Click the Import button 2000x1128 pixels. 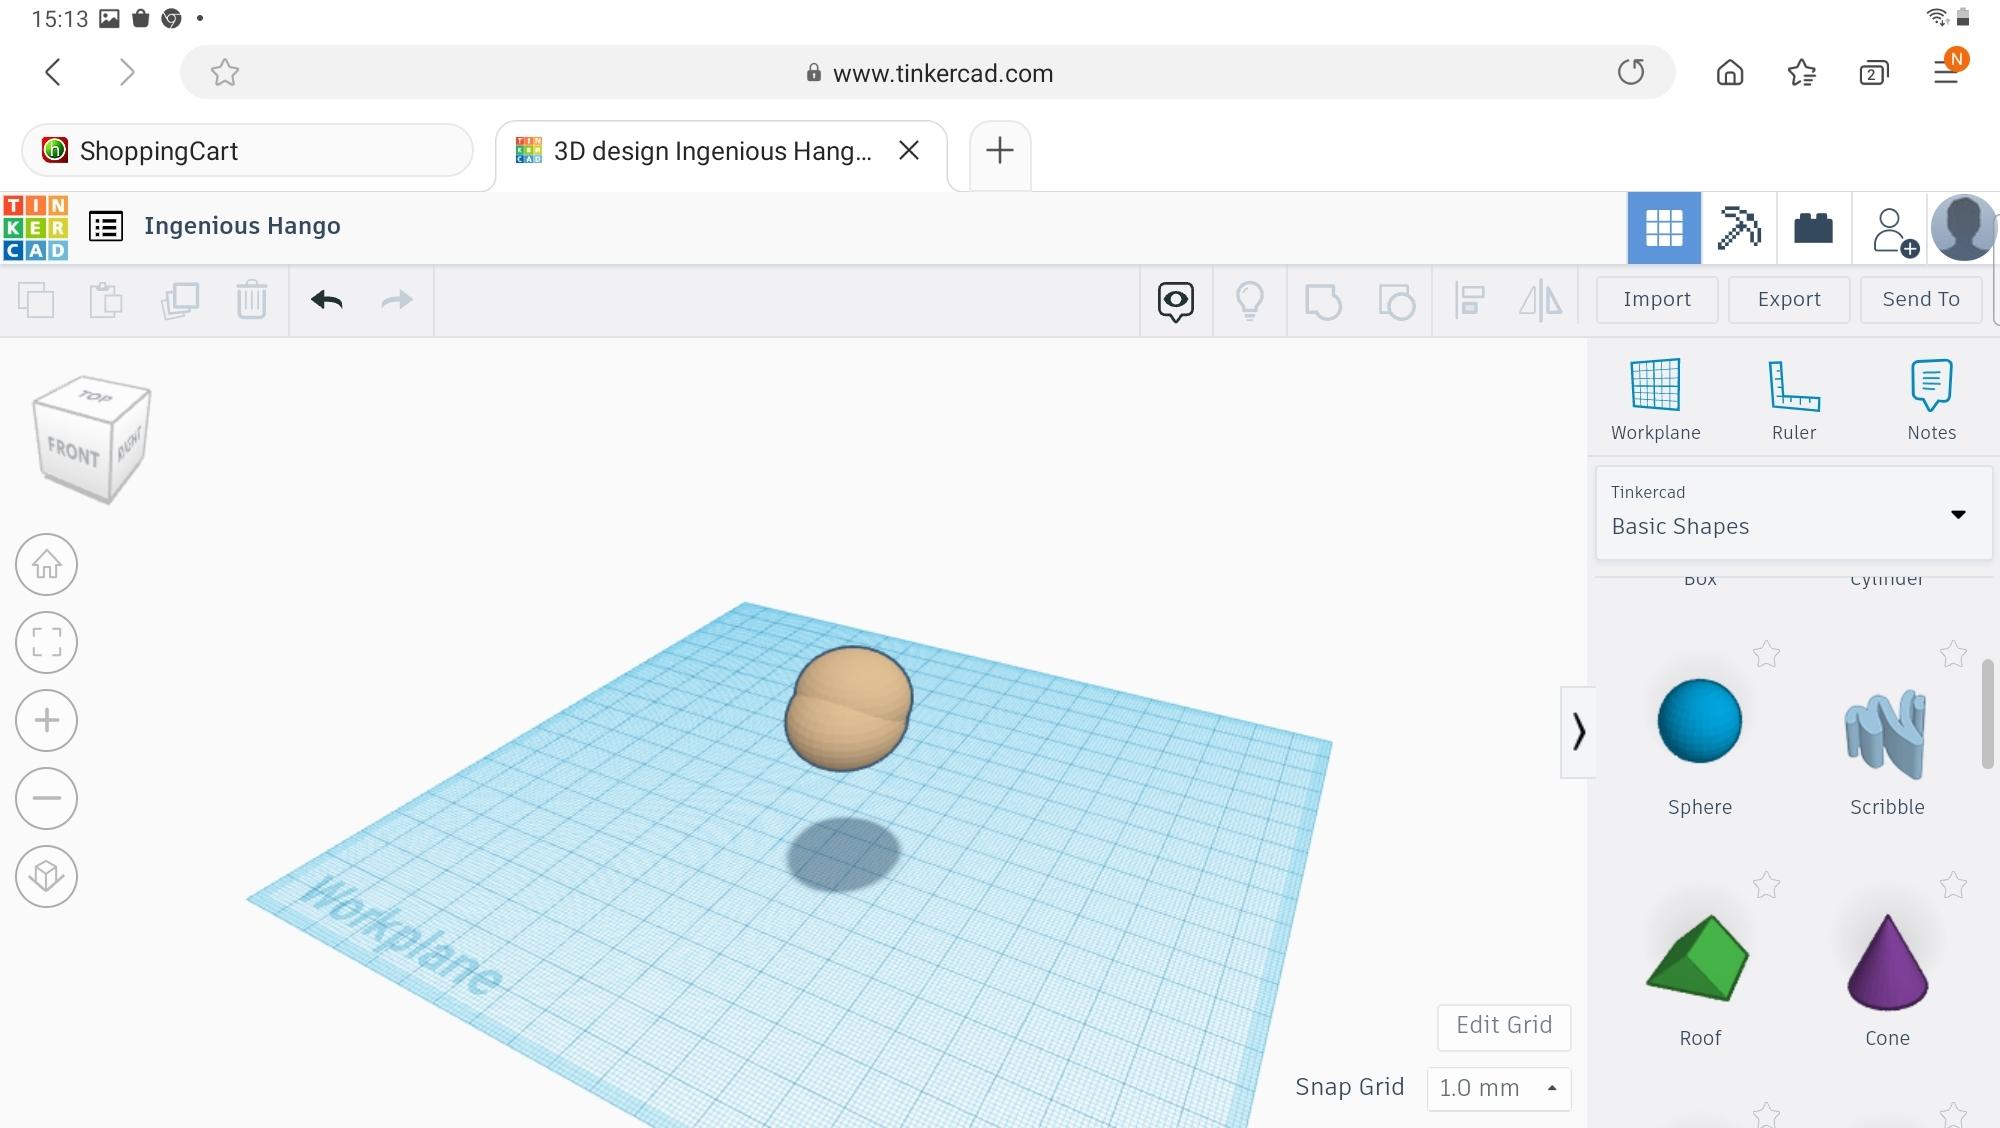click(x=1657, y=298)
